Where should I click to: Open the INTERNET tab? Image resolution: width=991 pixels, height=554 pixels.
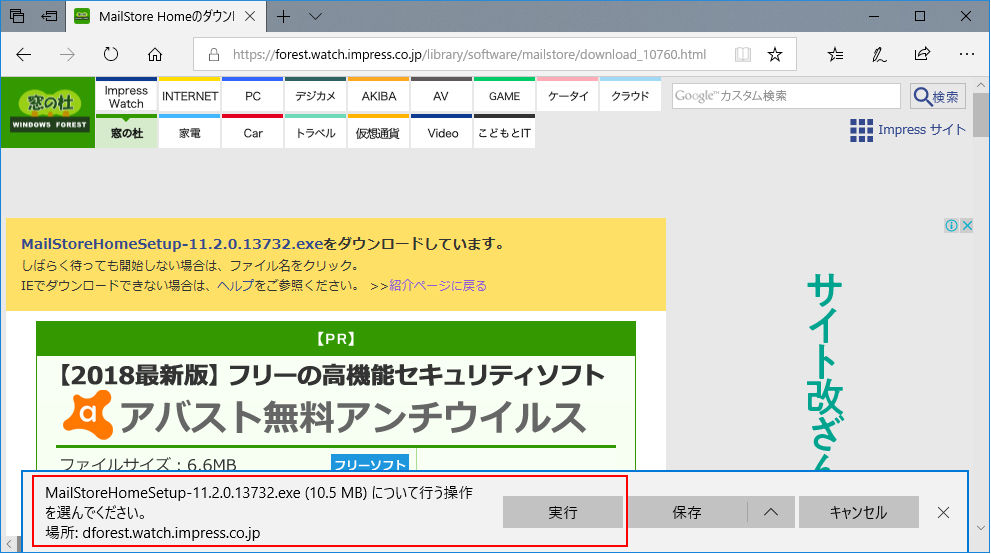pyautogui.click(x=190, y=95)
